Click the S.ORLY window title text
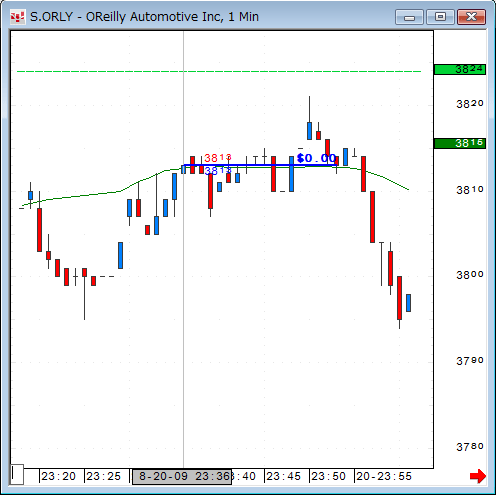This screenshot has width=496, height=495. tap(144, 17)
